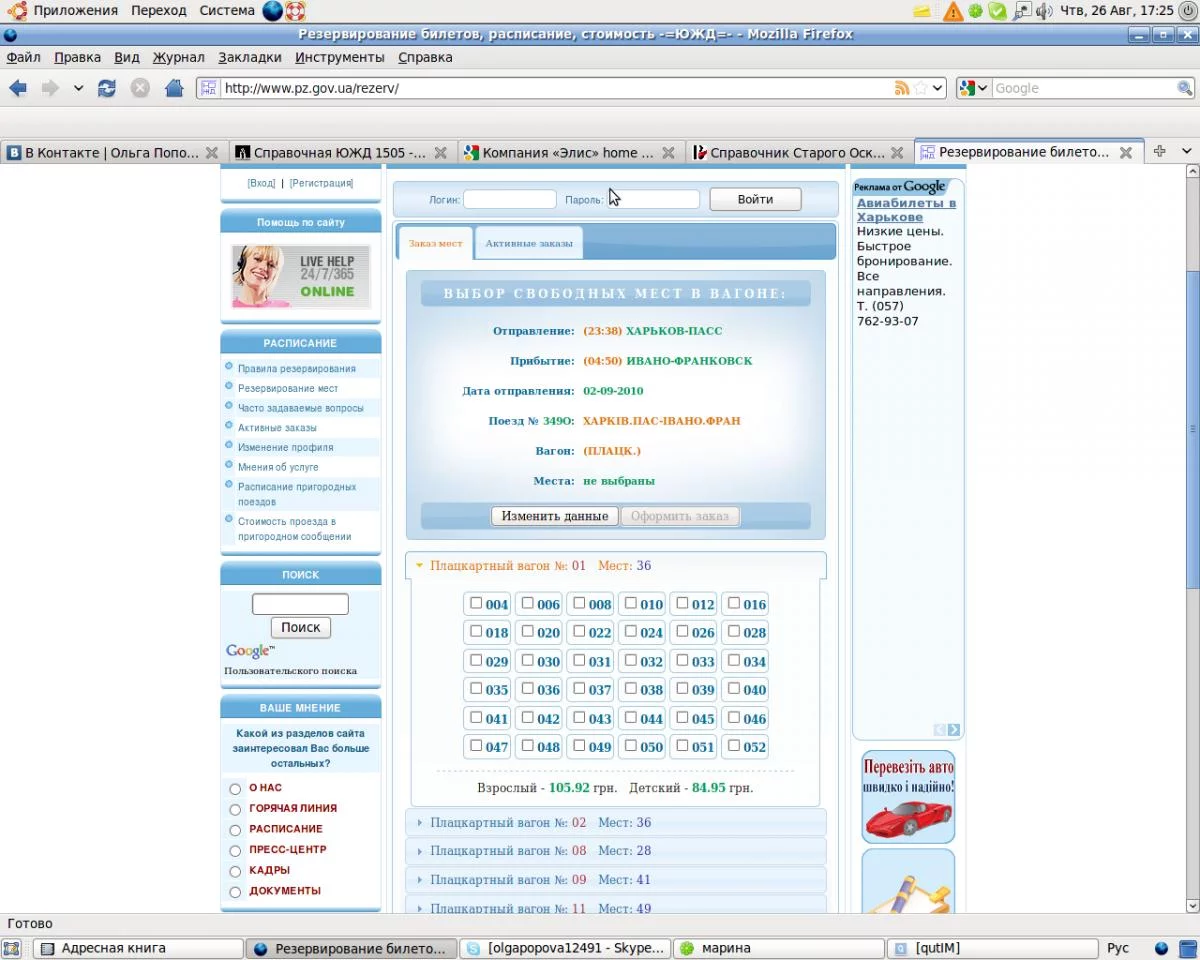This screenshot has height=960, width=1200.
Task: Launch the Firefox launcher in top panel
Action: click(x=272, y=11)
